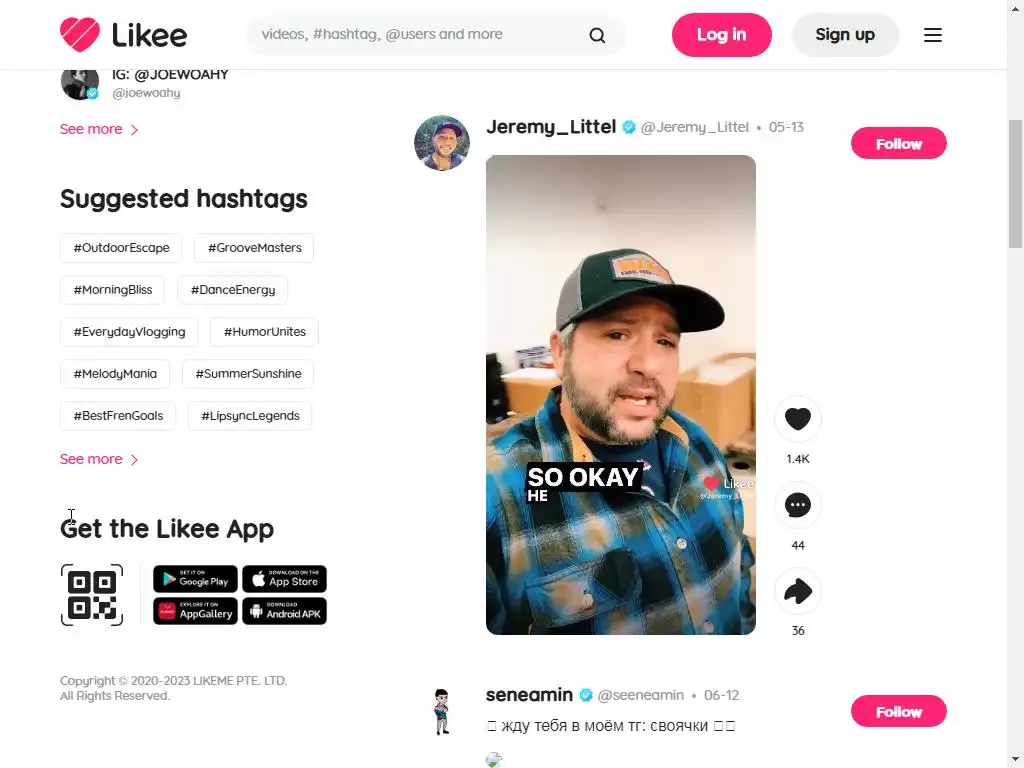Click the Google Play badge
This screenshot has height=768, width=1024.
click(195, 579)
